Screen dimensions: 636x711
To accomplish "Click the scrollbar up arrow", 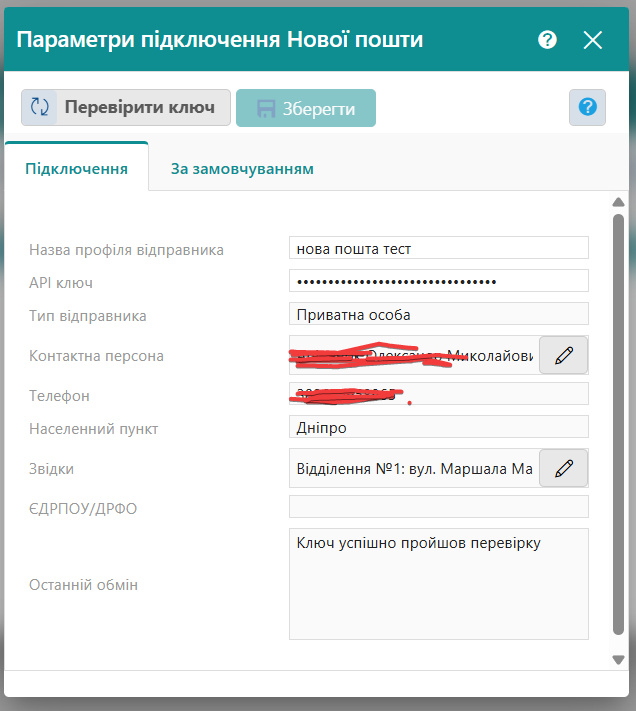I will tap(618, 202).
